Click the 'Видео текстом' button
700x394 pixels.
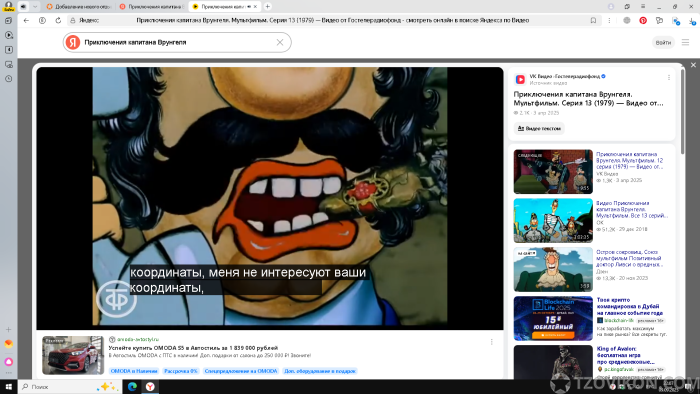coord(539,129)
